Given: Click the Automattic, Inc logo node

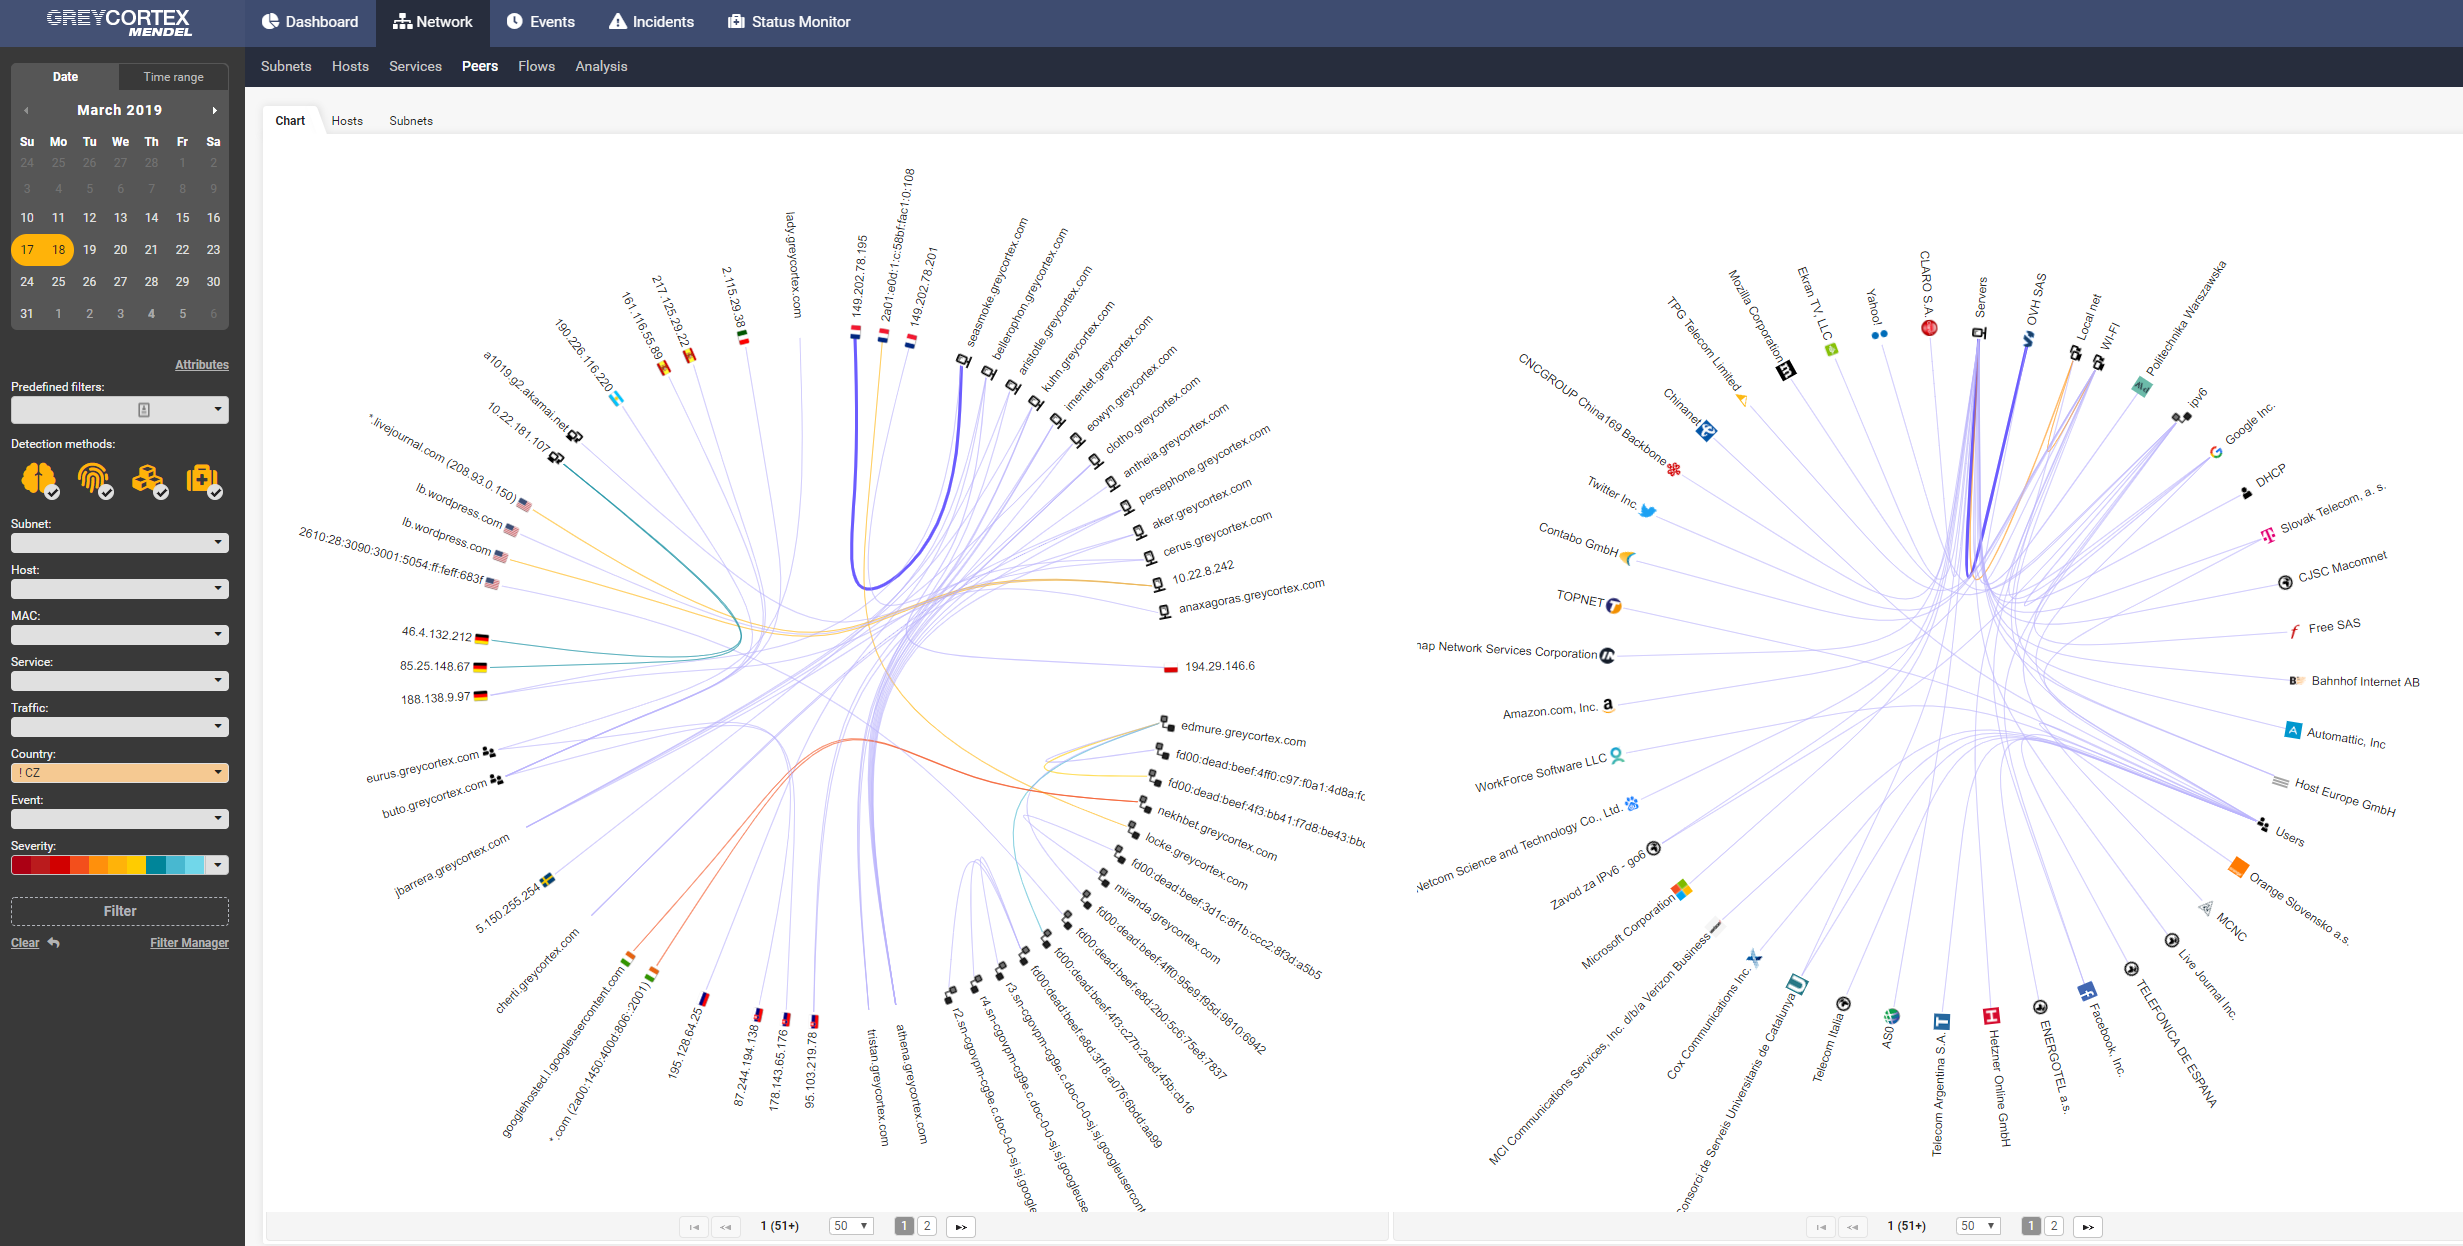Looking at the screenshot, I should point(2293,730).
